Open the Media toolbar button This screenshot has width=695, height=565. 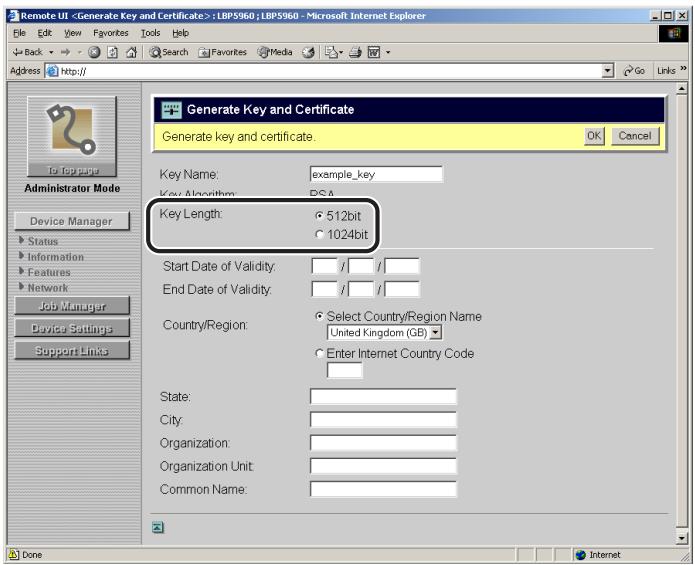[x=275, y=52]
